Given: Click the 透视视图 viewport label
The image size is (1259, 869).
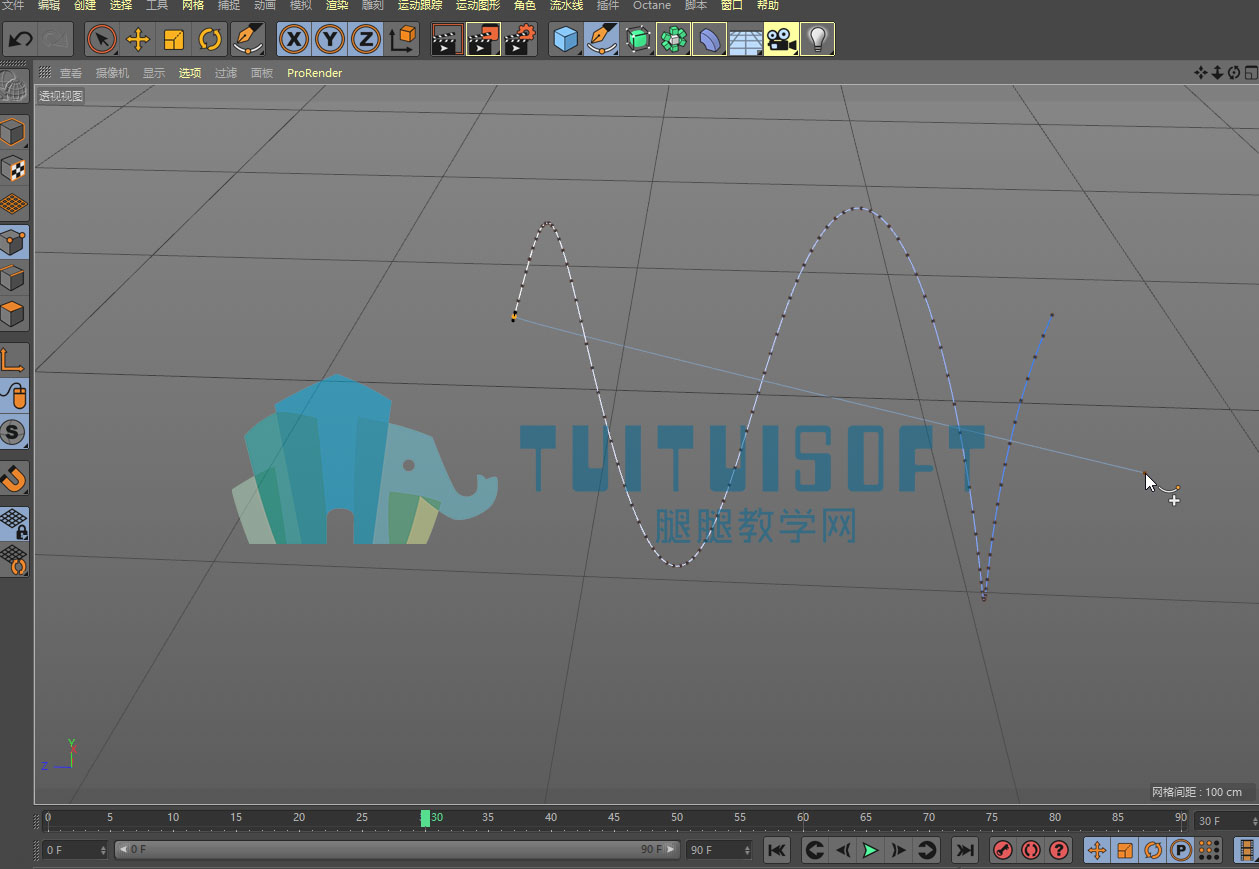Looking at the screenshot, I should 61,96.
